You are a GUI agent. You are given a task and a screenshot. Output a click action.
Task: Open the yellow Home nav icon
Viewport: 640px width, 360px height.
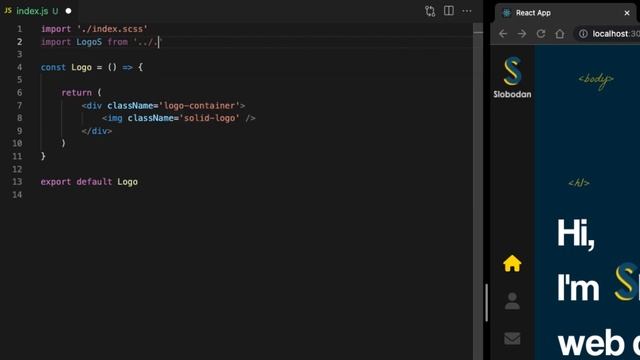512,263
